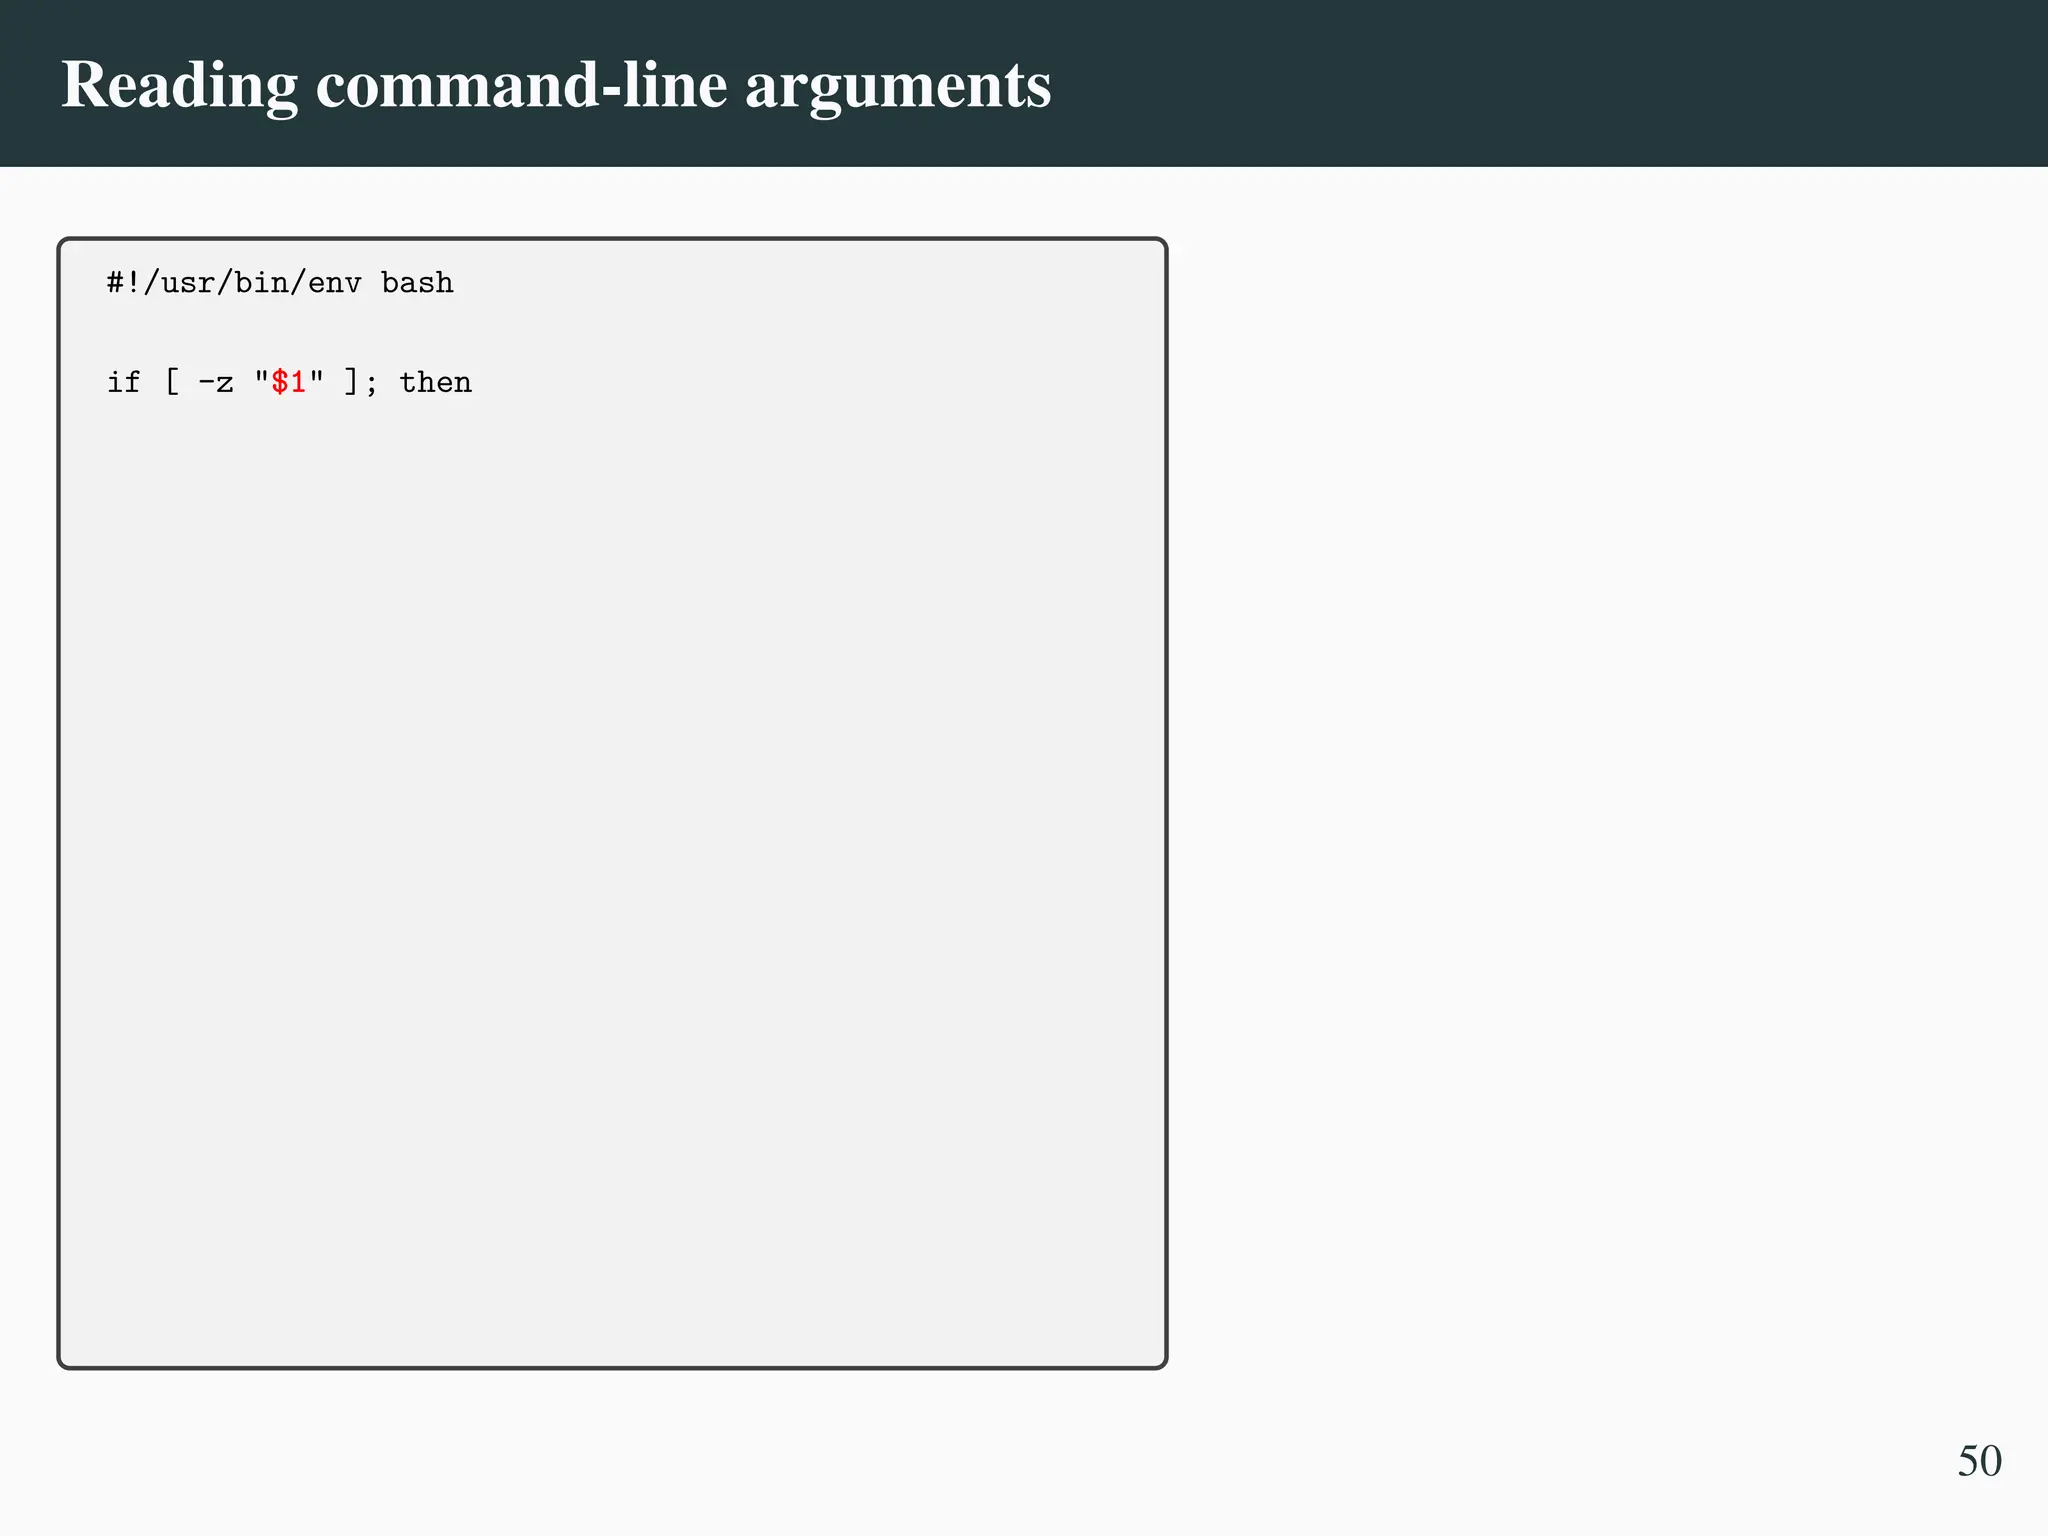2048x1536 pixels.
Task: Click the semicolon before 'then'
Action: [371, 384]
